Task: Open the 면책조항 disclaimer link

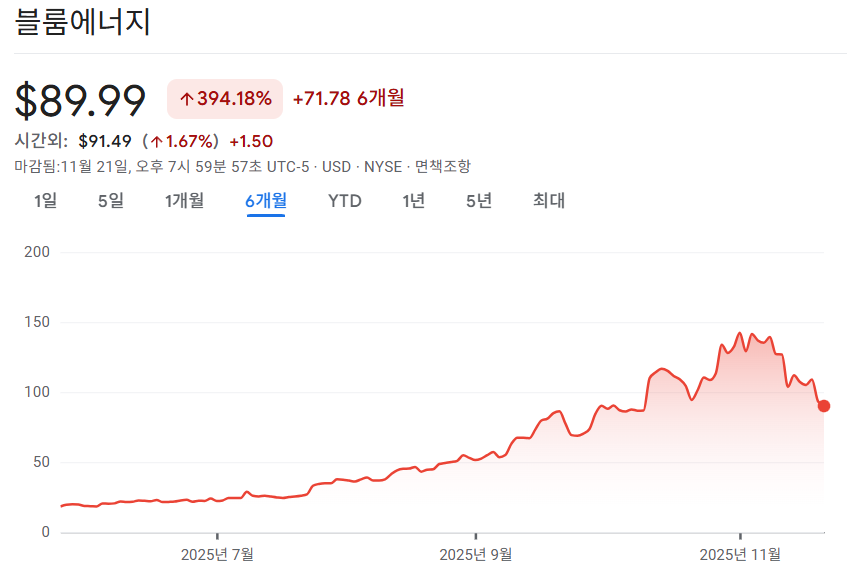Action: (x=443, y=166)
